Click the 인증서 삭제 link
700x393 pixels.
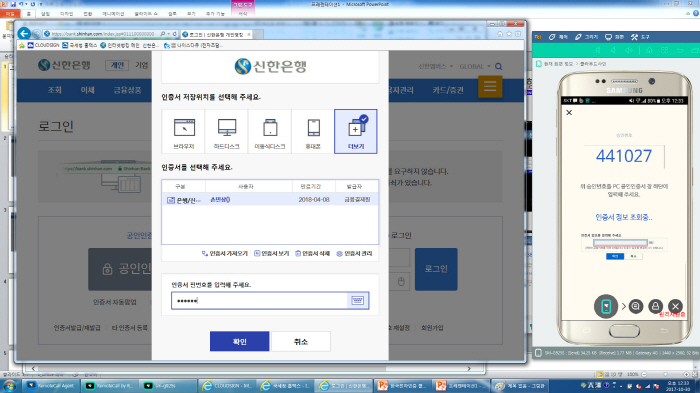312,253
